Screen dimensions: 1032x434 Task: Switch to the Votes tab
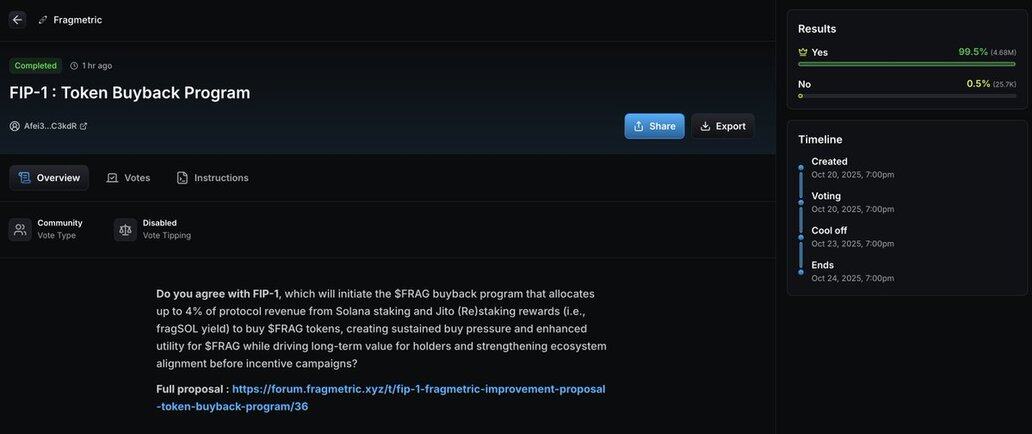pyautogui.click(x=128, y=178)
